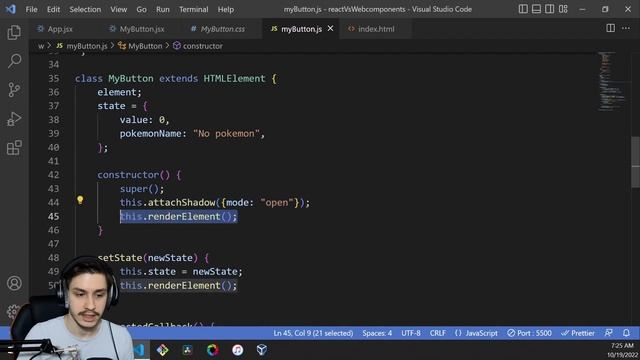This screenshot has height=360, width=640.
Task: Open the Edit menu
Action: pos(53,9)
